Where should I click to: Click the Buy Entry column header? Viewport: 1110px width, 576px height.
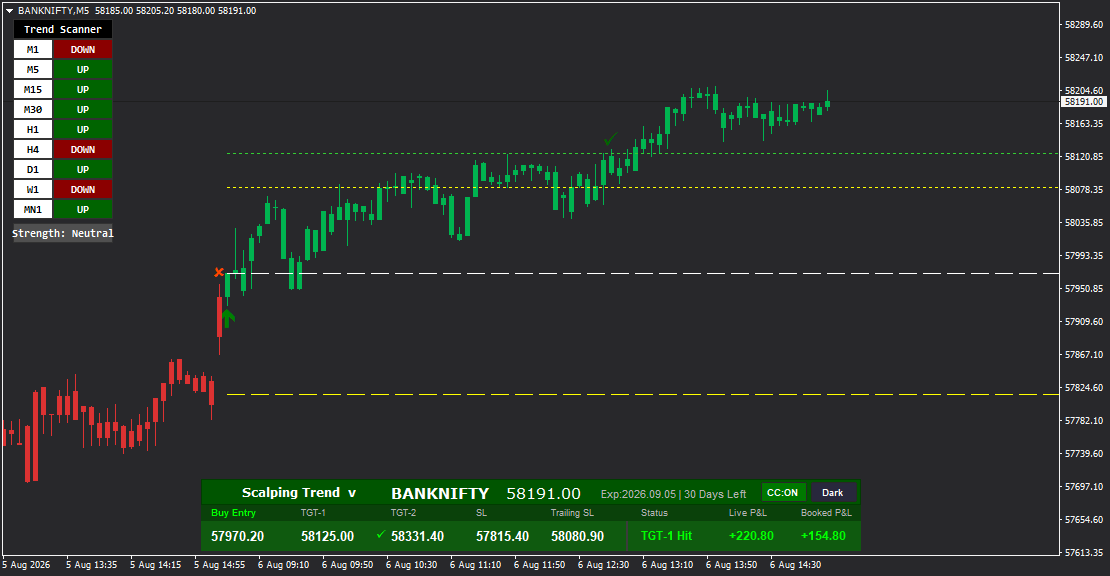point(233,512)
